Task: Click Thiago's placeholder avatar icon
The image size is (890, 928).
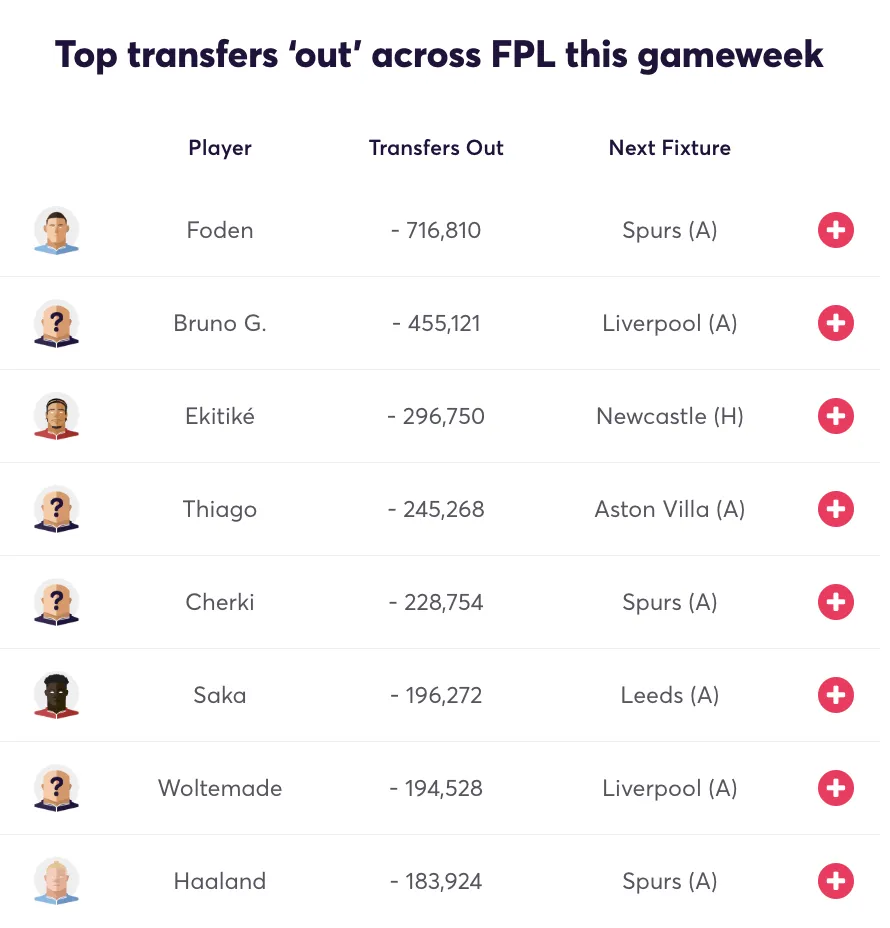Action: coord(56,509)
